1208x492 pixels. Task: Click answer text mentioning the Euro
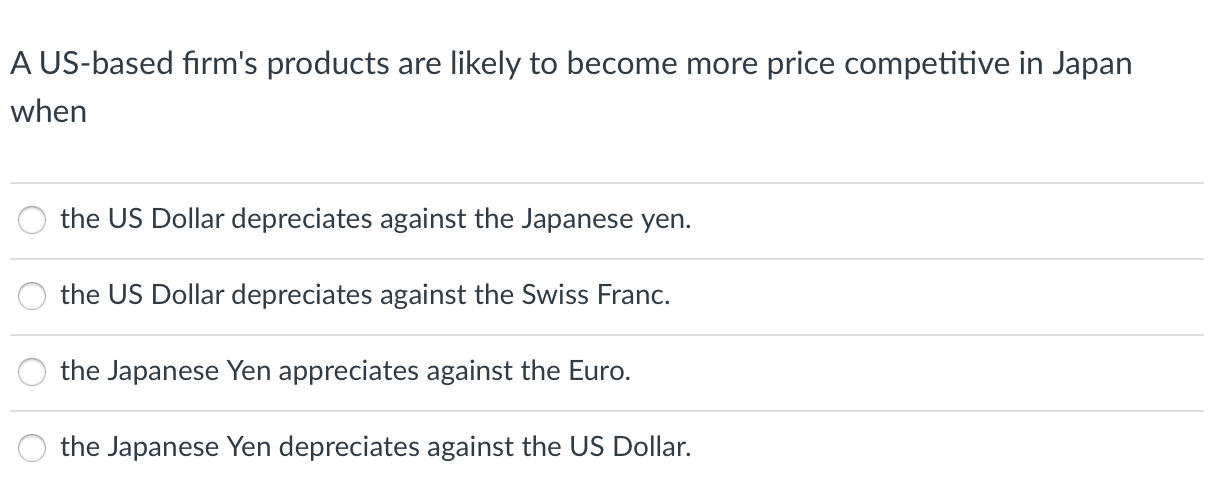(x=345, y=371)
